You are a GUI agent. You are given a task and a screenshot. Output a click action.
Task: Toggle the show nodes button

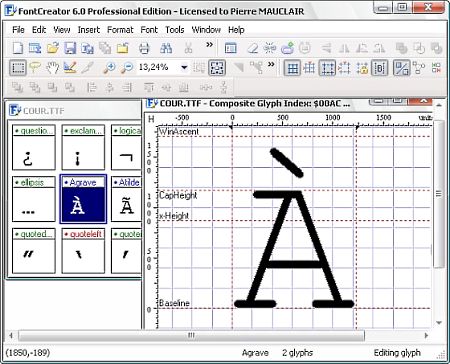[419, 68]
